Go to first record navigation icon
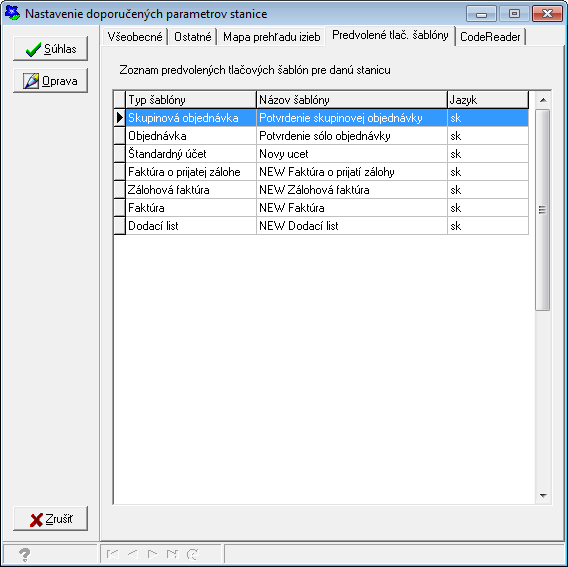The height and width of the screenshot is (567, 568). (x=113, y=554)
